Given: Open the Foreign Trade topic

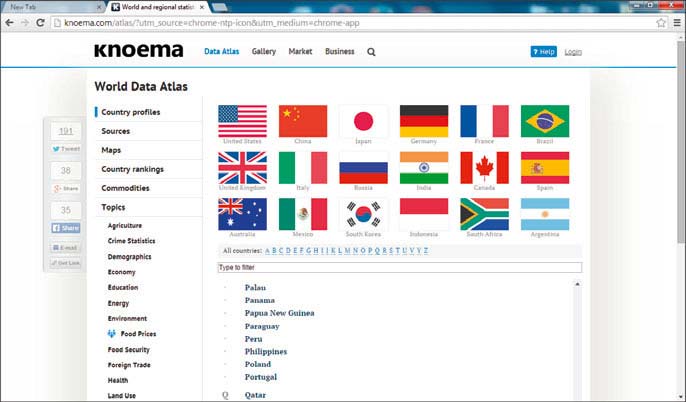Looking at the screenshot, I should click(129, 365).
